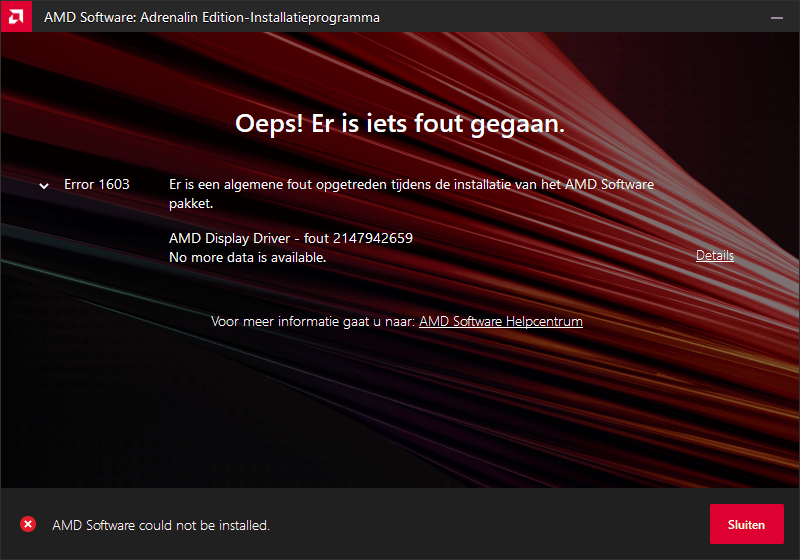Select 'AMD Display Driver - fout 2147942659' text
The image size is (800, 560).
[x=291, y=238]
